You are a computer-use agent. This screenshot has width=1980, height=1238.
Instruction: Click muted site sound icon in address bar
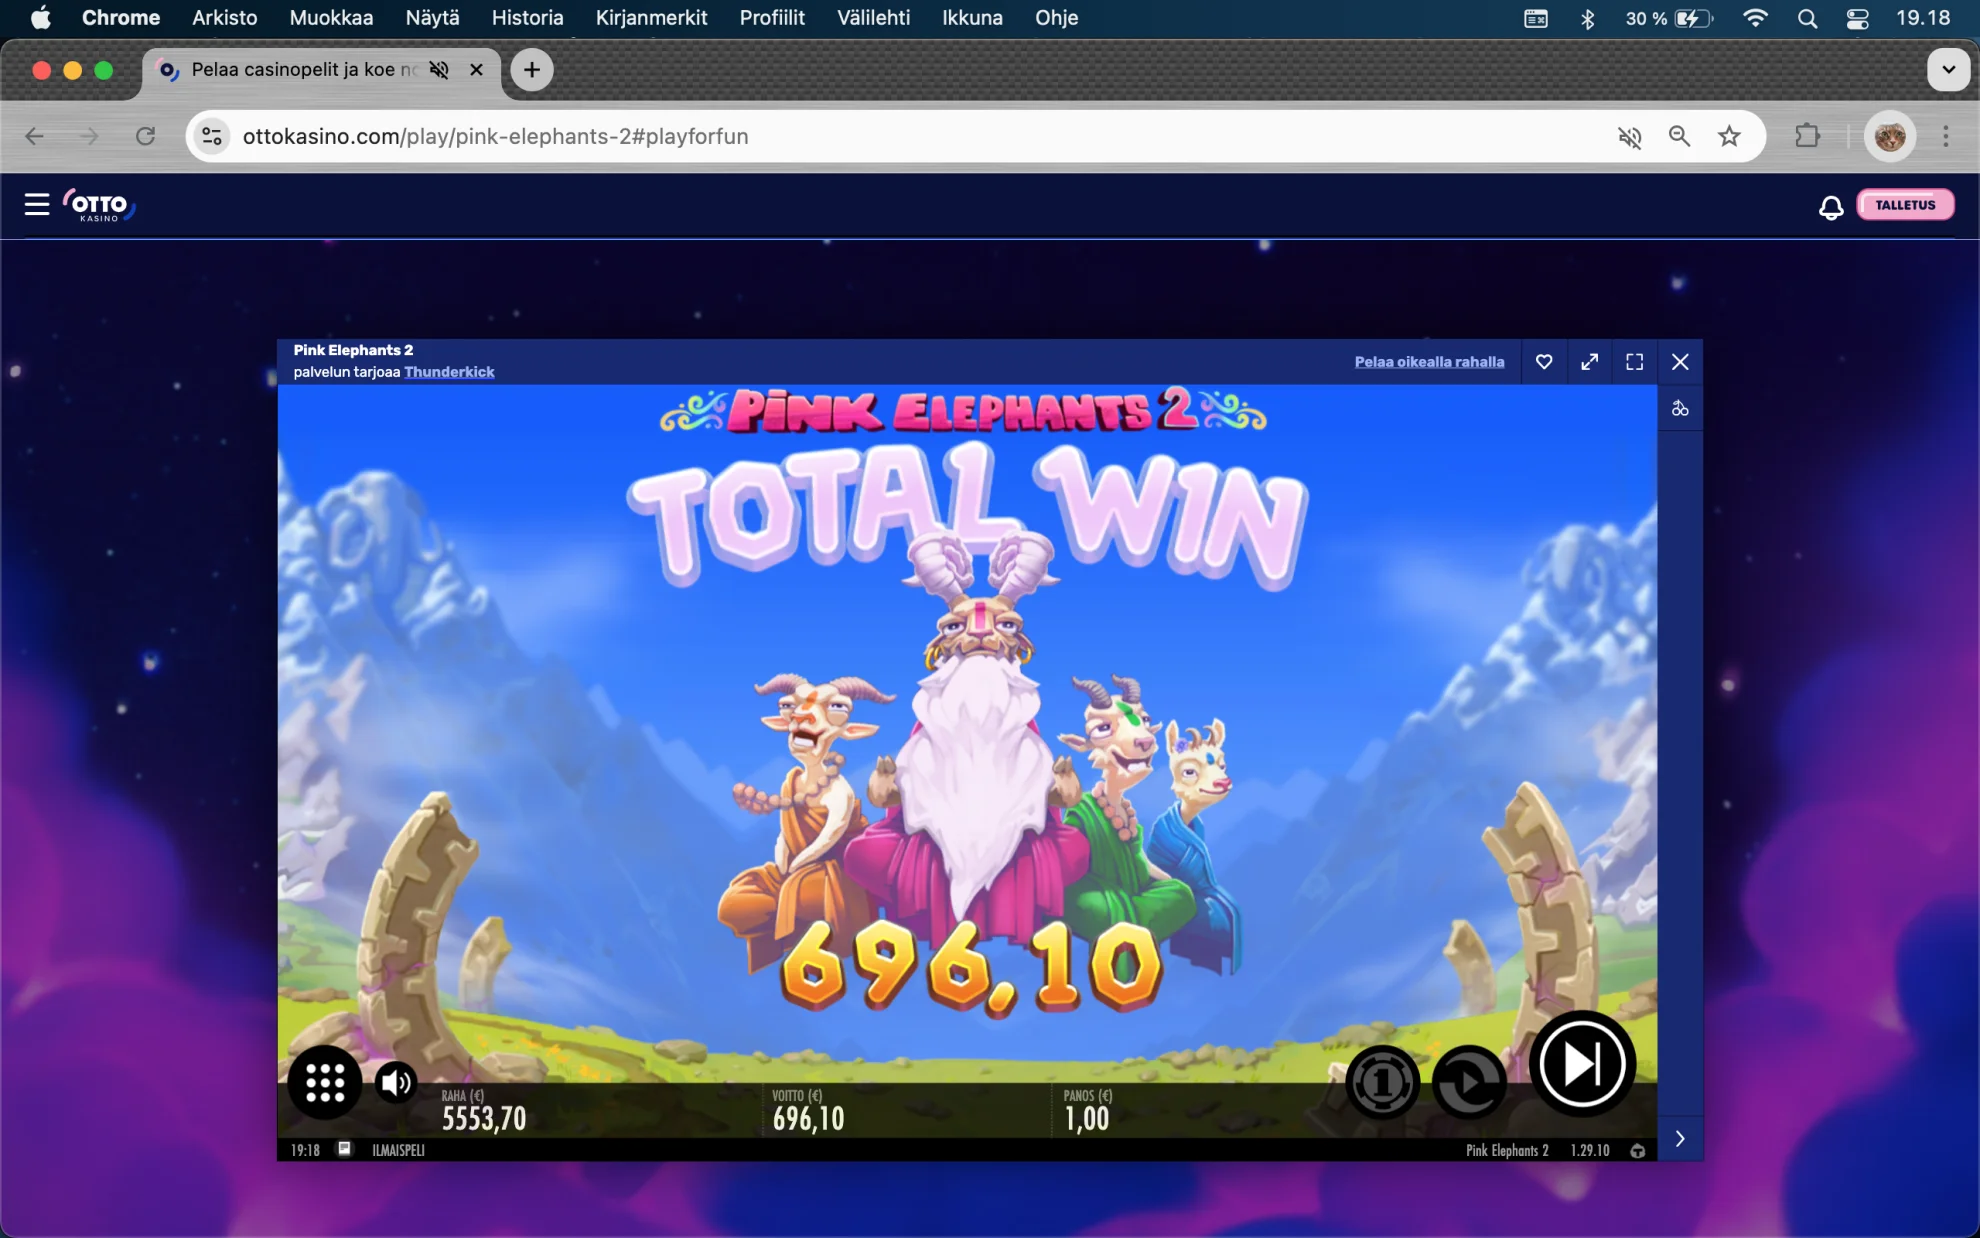coord(1629,137)
